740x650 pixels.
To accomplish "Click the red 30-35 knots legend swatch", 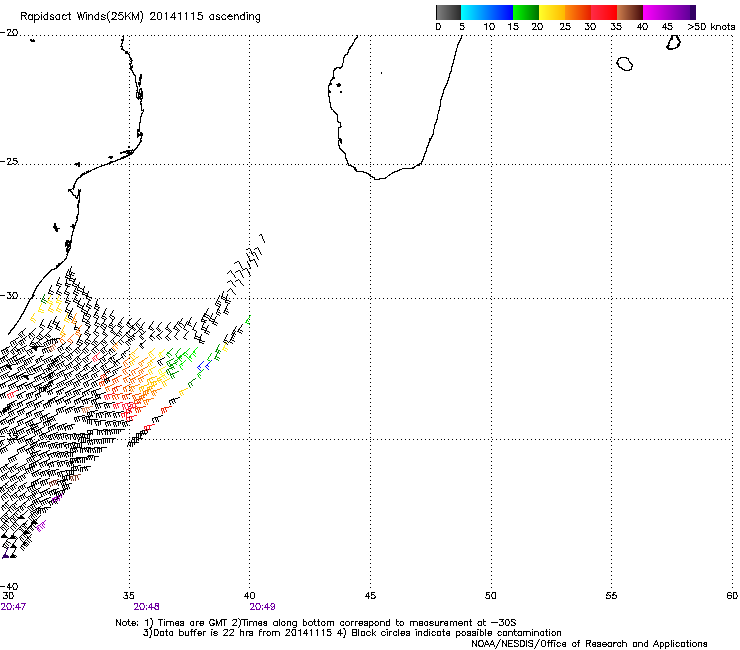I will 604,12.
